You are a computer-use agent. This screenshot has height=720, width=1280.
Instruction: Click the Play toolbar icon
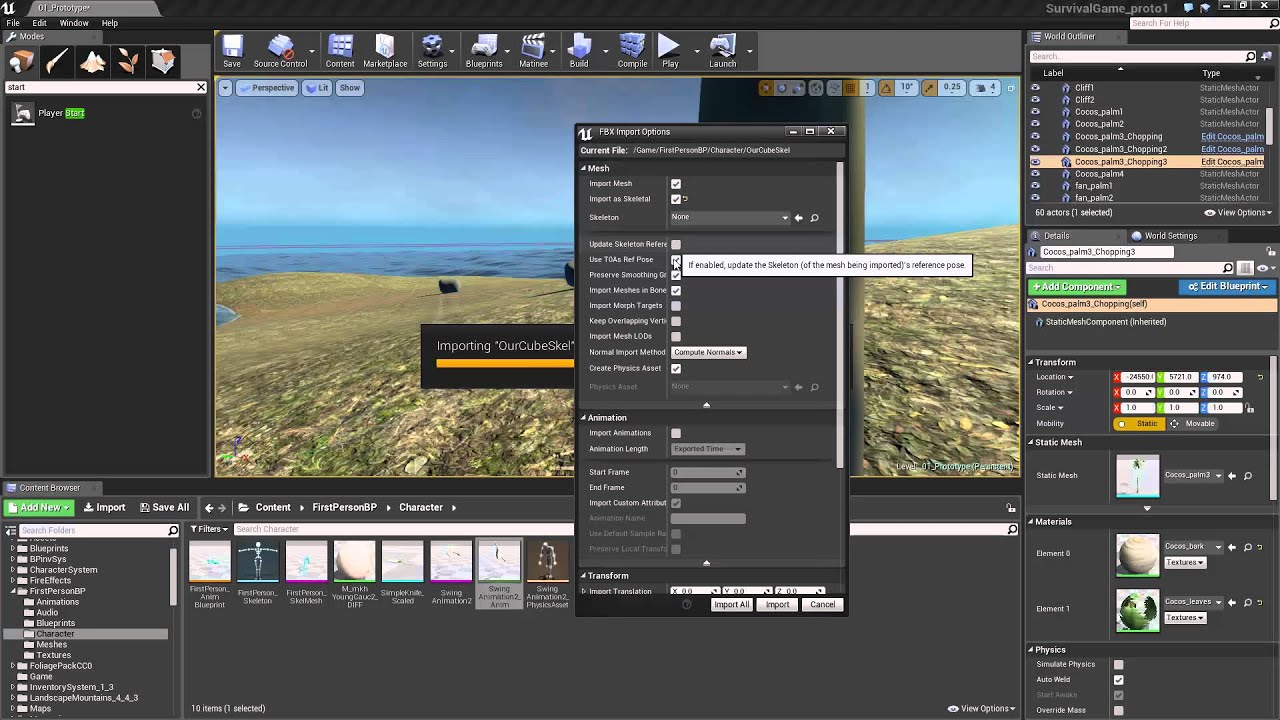click(x=670, y=52)
